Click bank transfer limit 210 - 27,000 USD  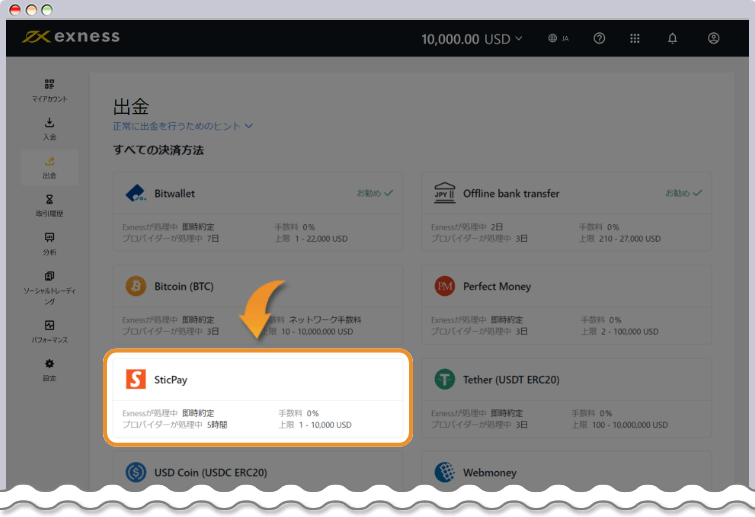(630, 239)
